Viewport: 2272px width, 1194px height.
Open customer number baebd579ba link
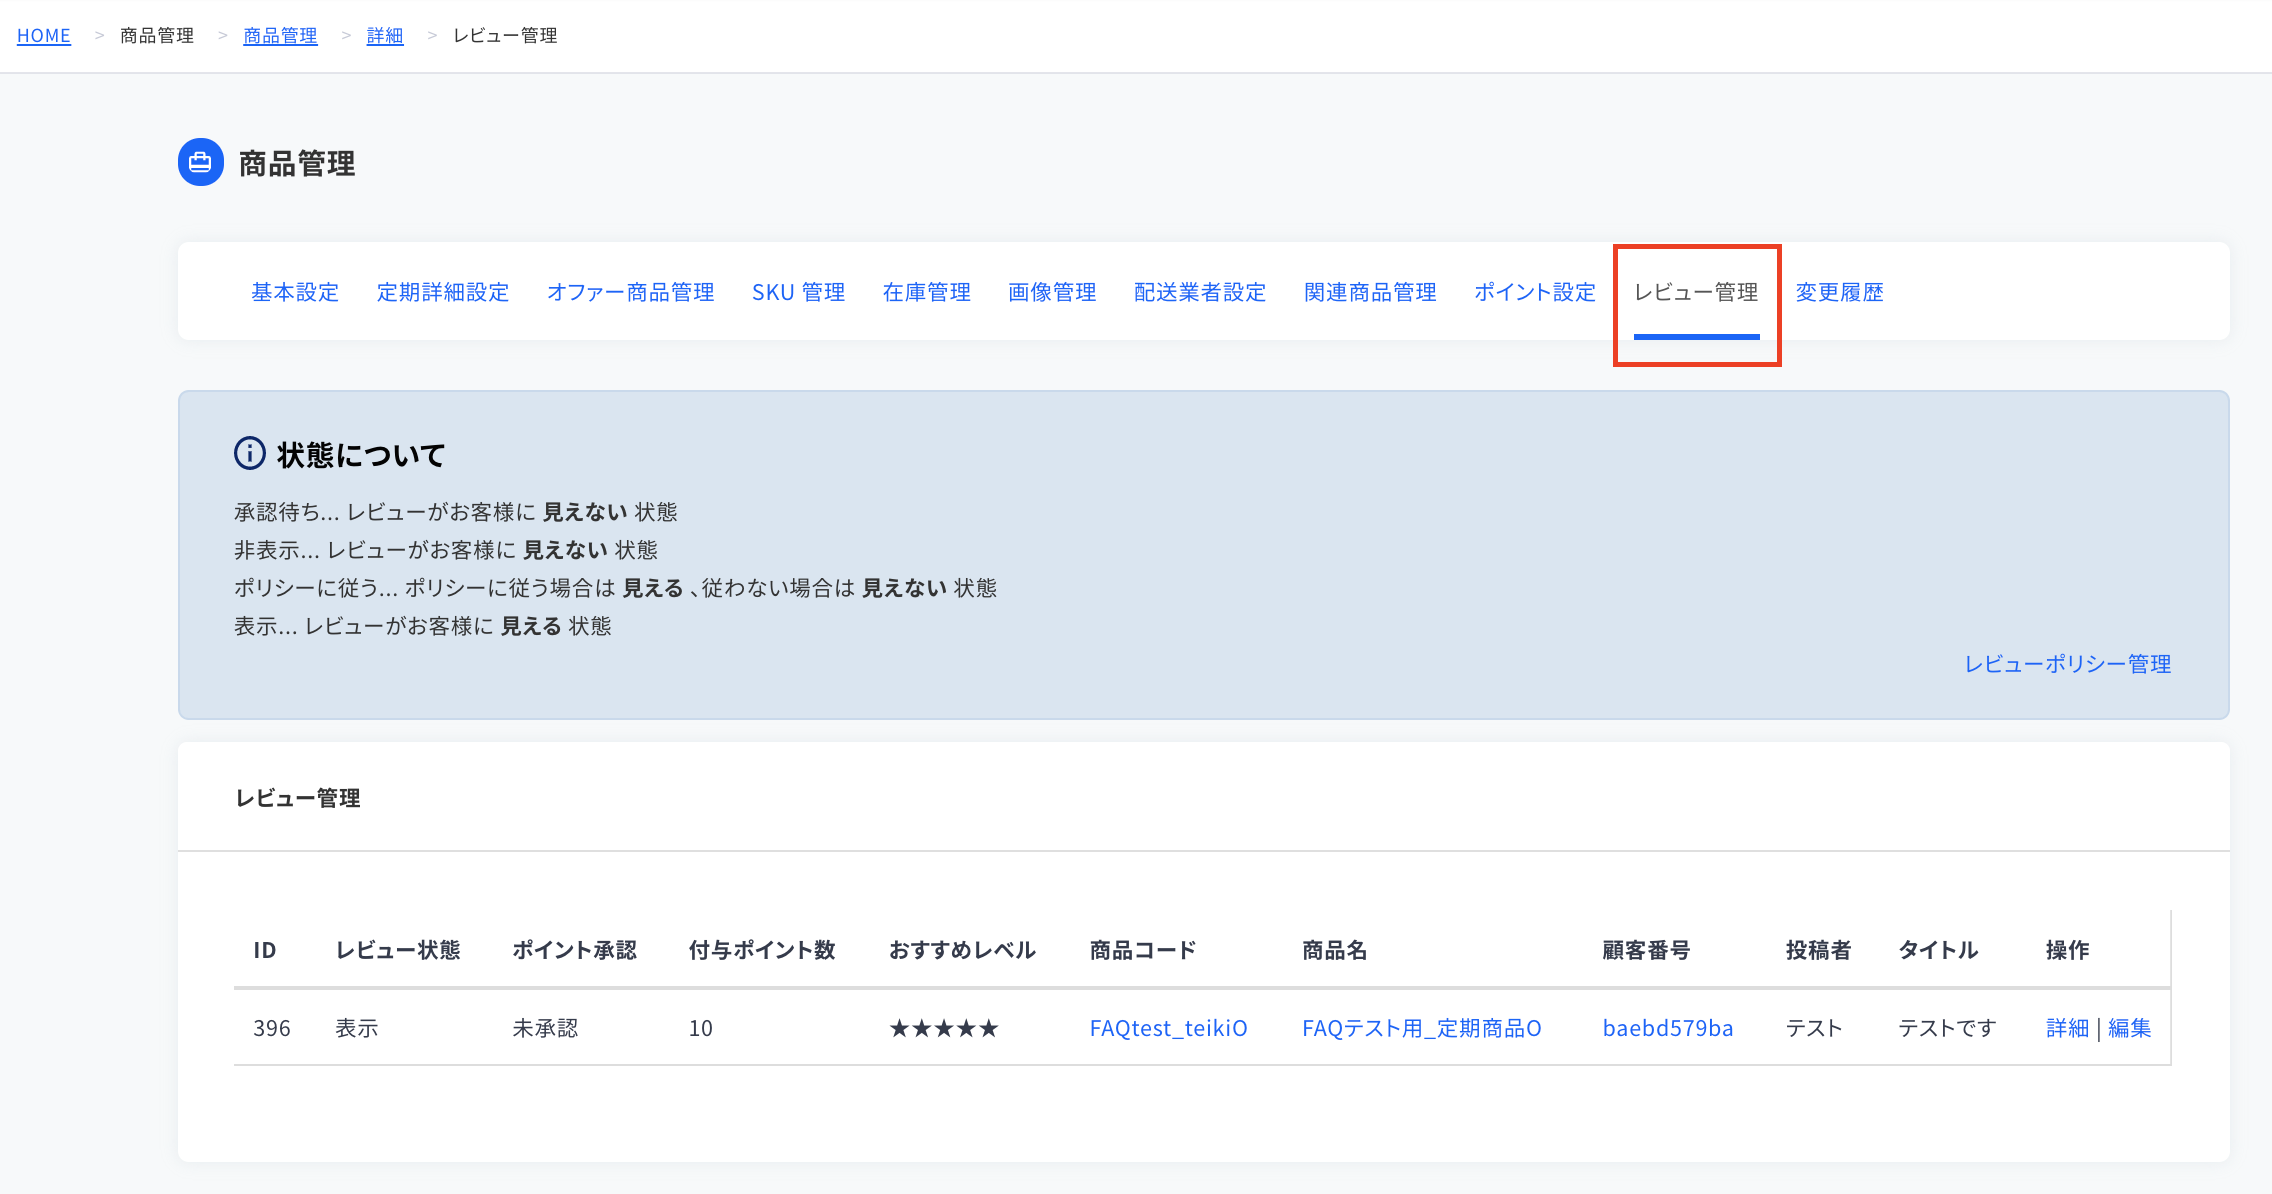1668,1028
